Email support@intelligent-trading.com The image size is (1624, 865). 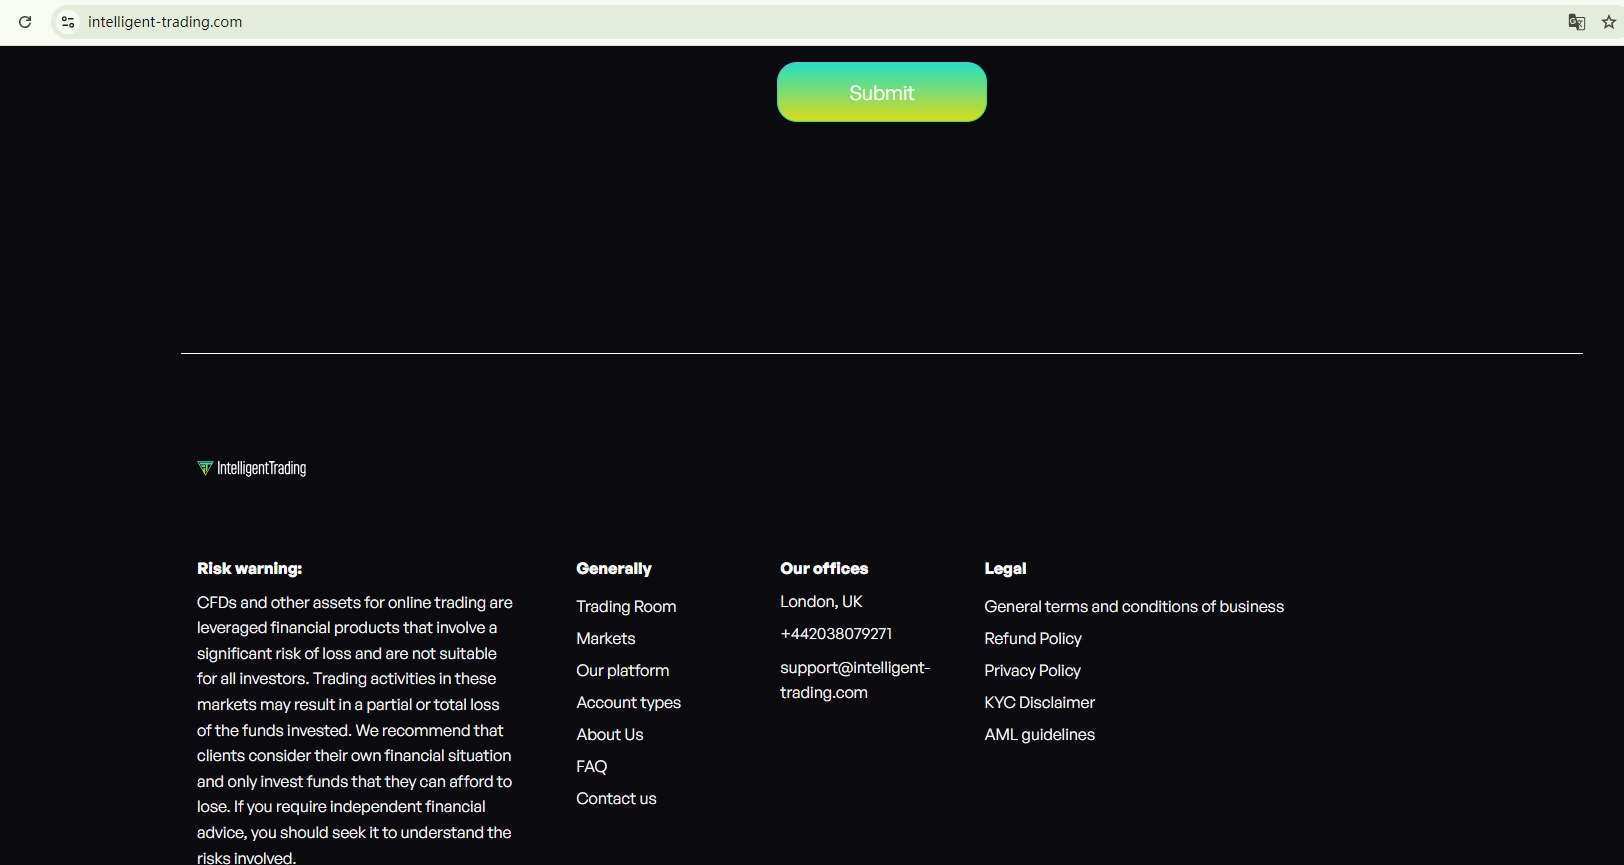[x=855, y=680]
